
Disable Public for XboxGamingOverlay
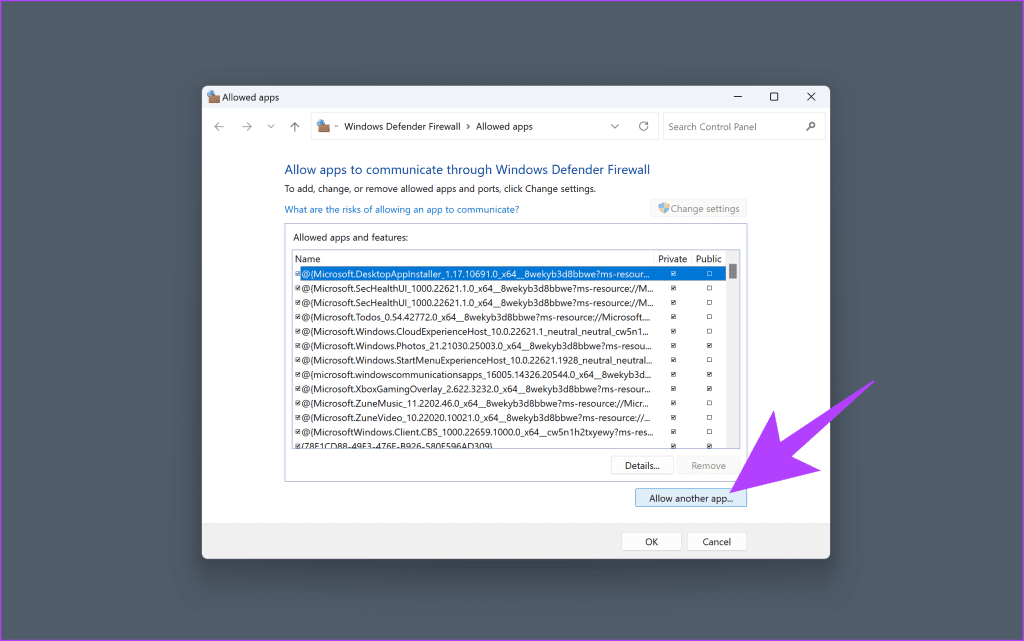point(709,389)
